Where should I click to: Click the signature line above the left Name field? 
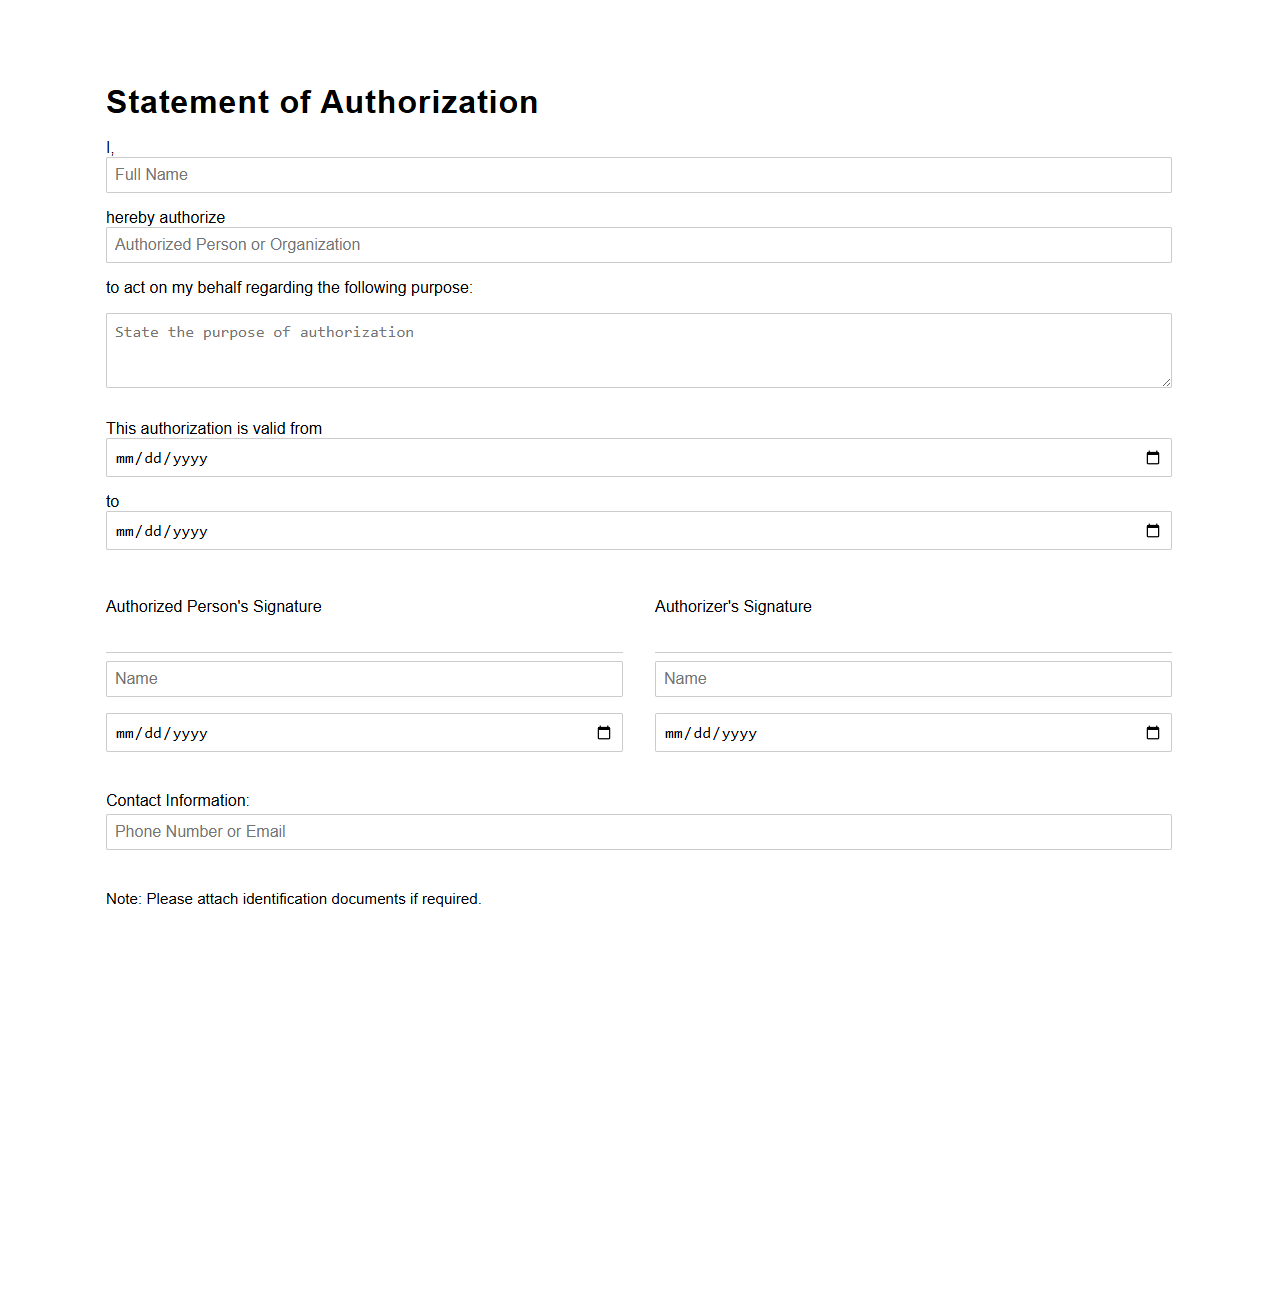coord(364,650)
